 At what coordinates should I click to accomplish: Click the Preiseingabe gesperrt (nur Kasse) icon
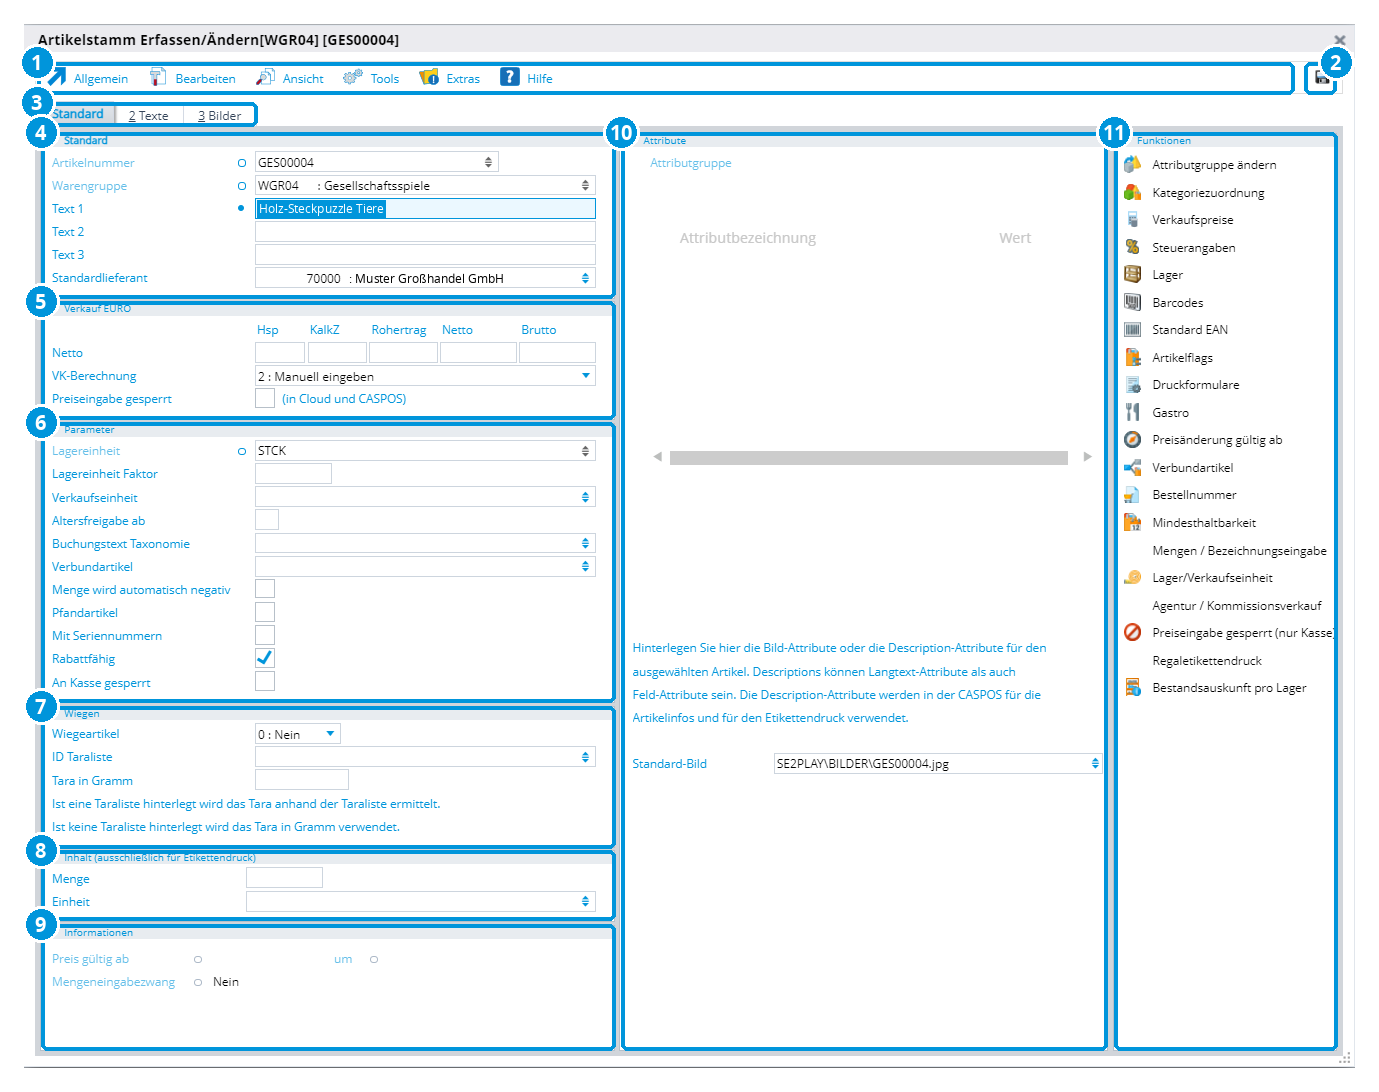click(x=1132, y=632)
